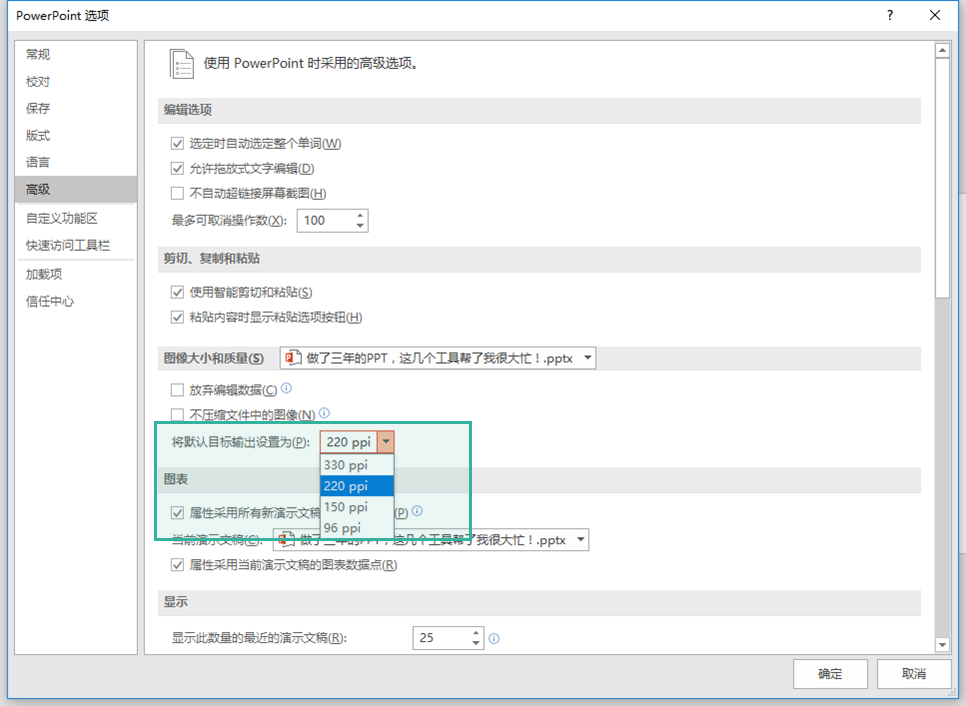
Task: Open the 当前演示文稿 file dropdown arrow
Action: pos(580,540)
